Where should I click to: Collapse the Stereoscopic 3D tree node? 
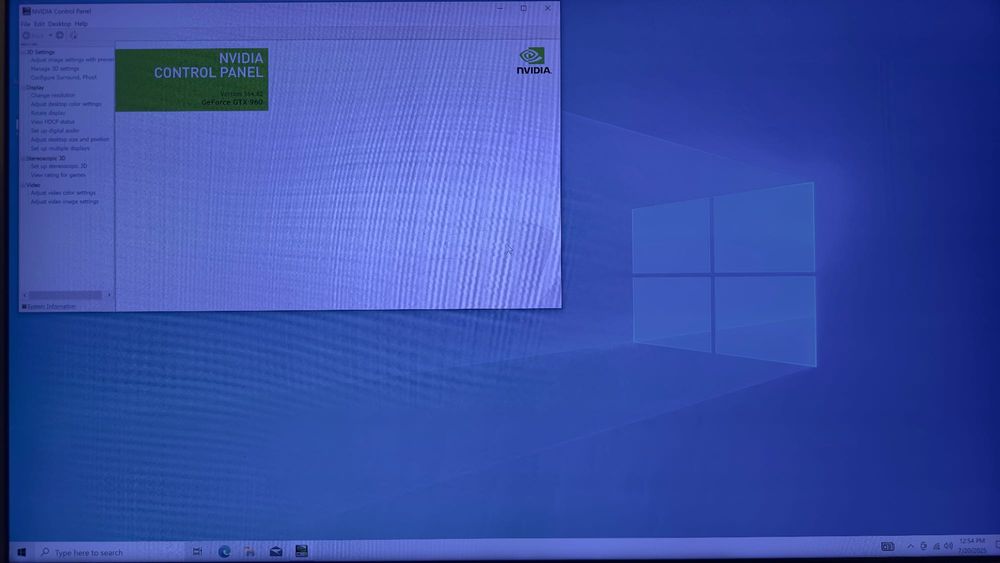coord(23,158)
